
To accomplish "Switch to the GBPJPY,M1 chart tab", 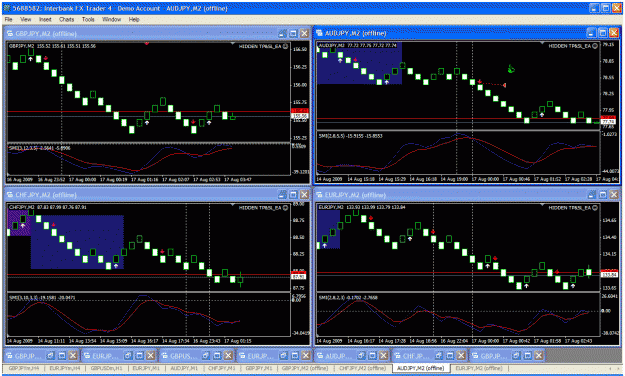I will pos(259,368).
